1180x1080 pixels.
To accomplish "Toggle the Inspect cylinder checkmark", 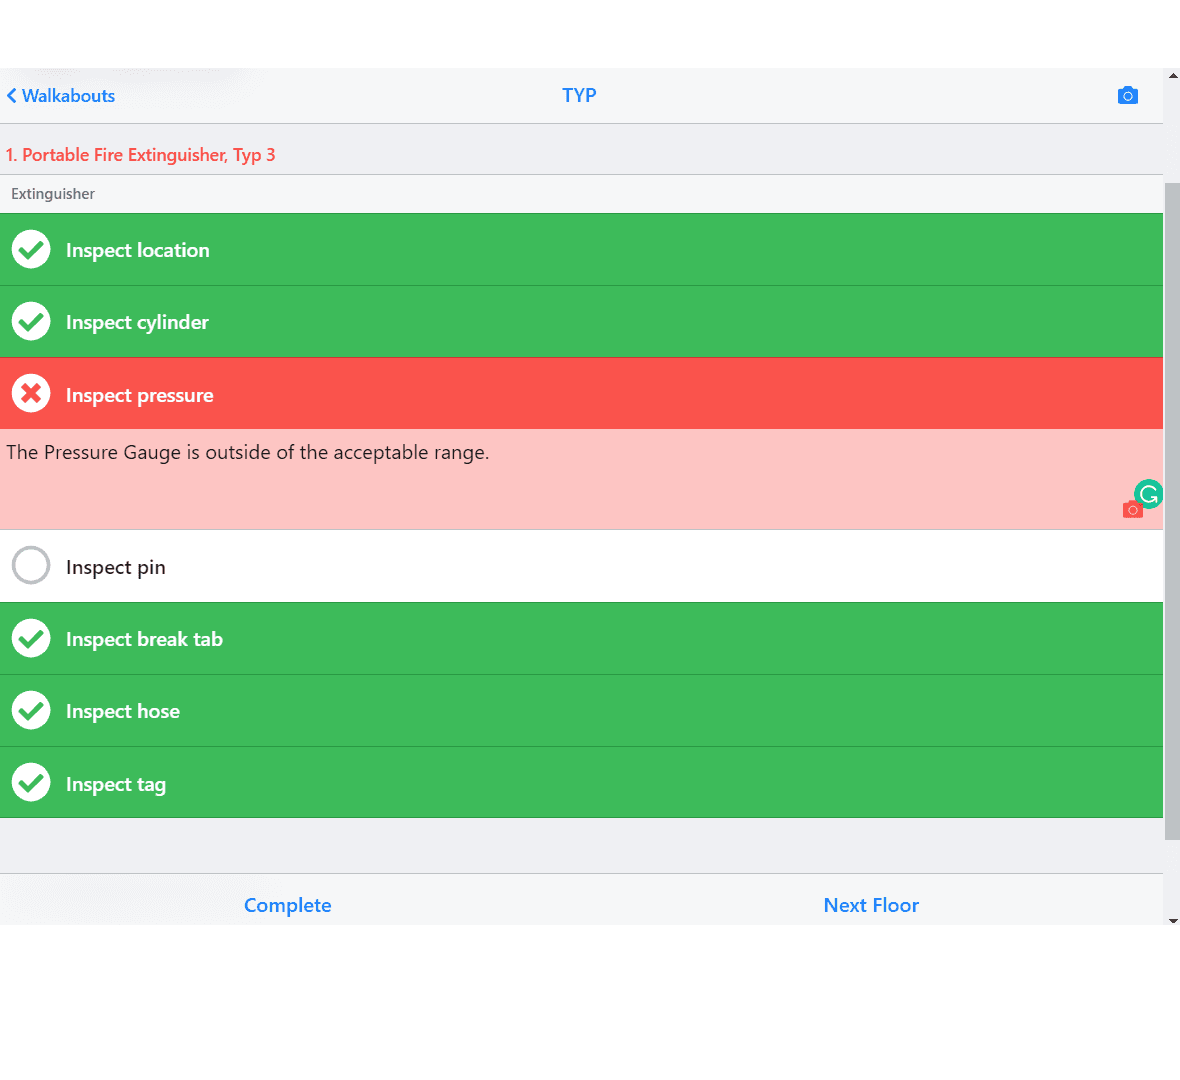I will [x=31, y=322].
